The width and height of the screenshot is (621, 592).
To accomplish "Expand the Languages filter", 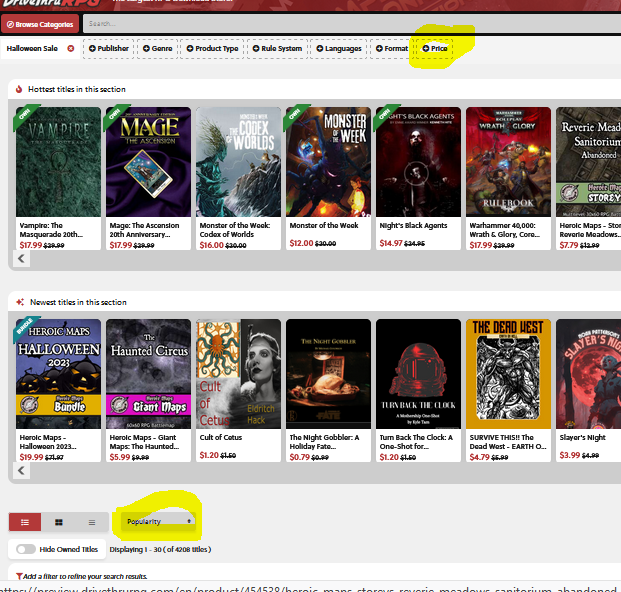I will (x=339, y=48).
